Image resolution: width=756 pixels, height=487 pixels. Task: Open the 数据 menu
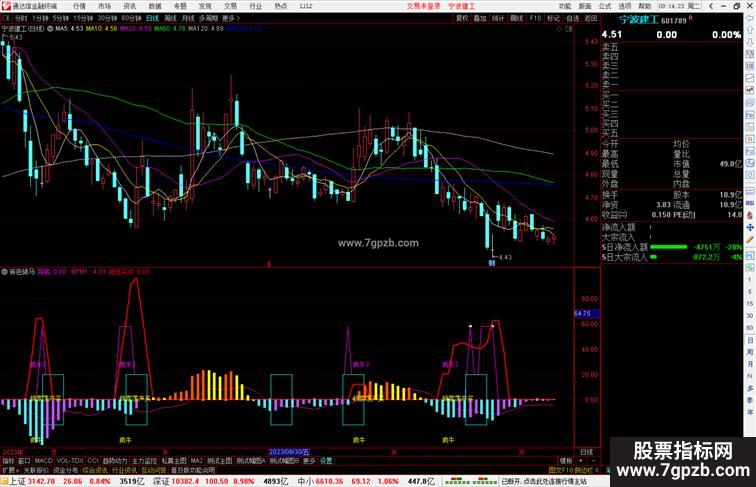tap(155, 6)
